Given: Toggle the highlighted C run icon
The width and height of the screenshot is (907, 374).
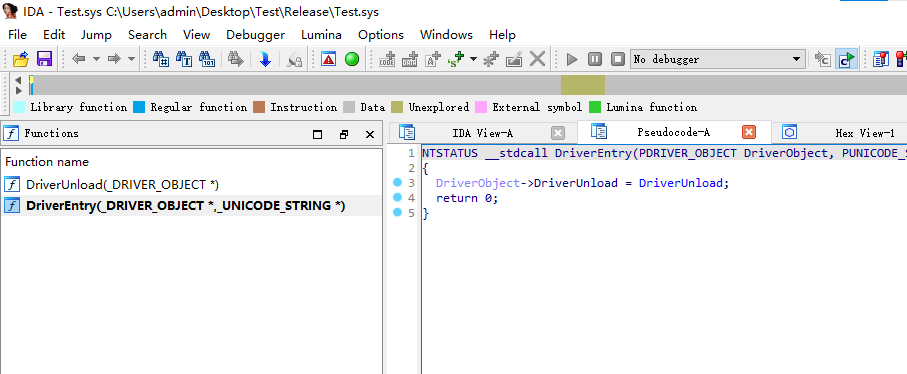Looking at the screenshot, I should [846, 59].
